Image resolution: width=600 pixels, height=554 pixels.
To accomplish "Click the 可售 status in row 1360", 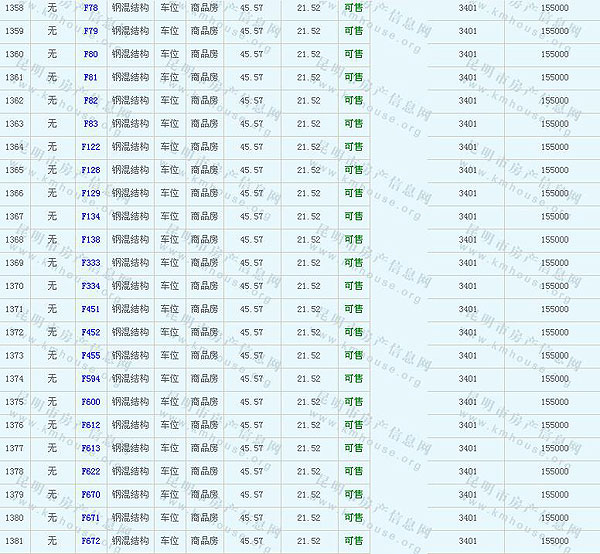I will tap(353, 54).
